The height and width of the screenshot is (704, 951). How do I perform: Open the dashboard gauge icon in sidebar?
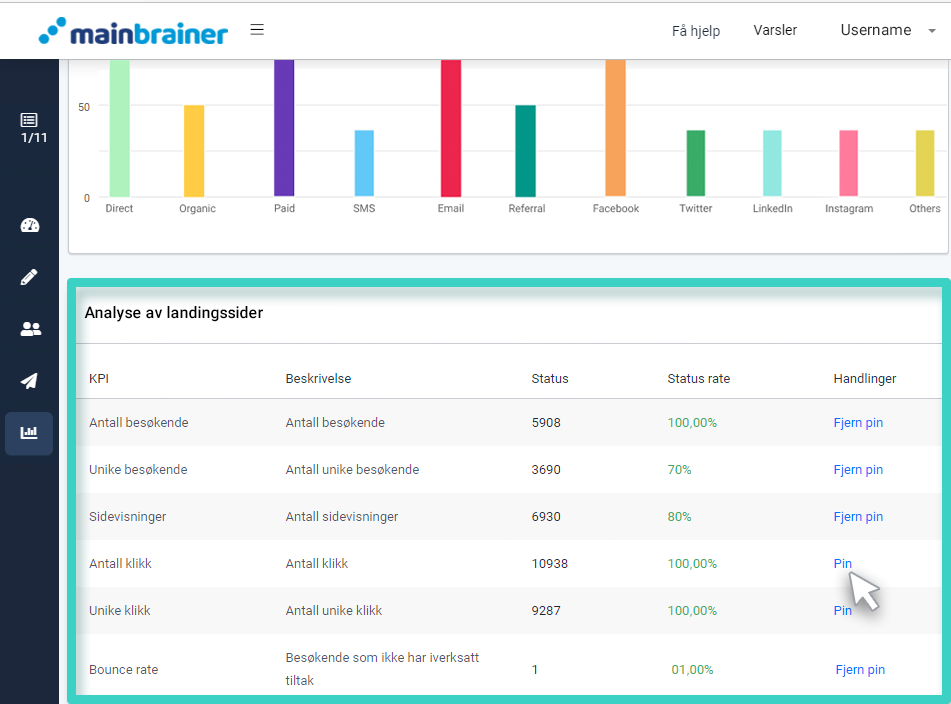[30, 225]
